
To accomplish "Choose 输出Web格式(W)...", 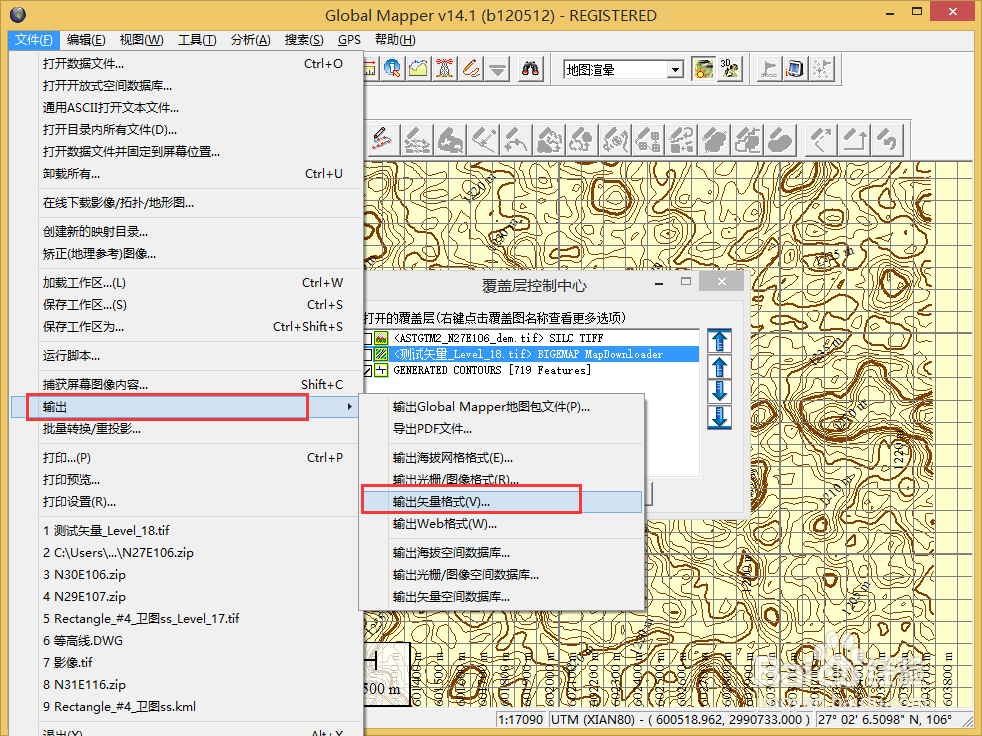I will coord(502,524).
